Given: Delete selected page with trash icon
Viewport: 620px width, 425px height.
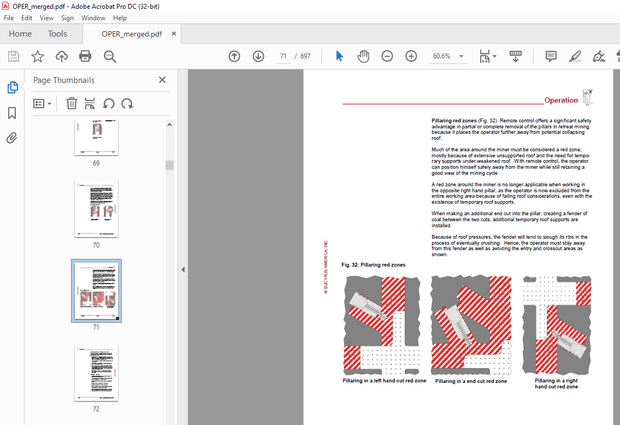Looking at the screenshot, I should [72, 103].
